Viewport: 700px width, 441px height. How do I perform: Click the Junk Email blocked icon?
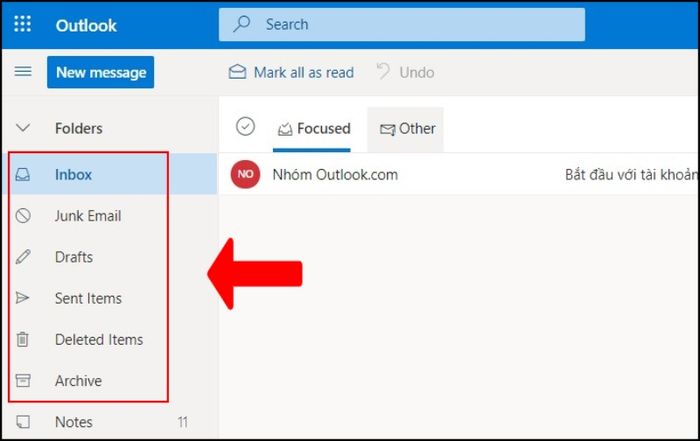[x=23, y=216]
